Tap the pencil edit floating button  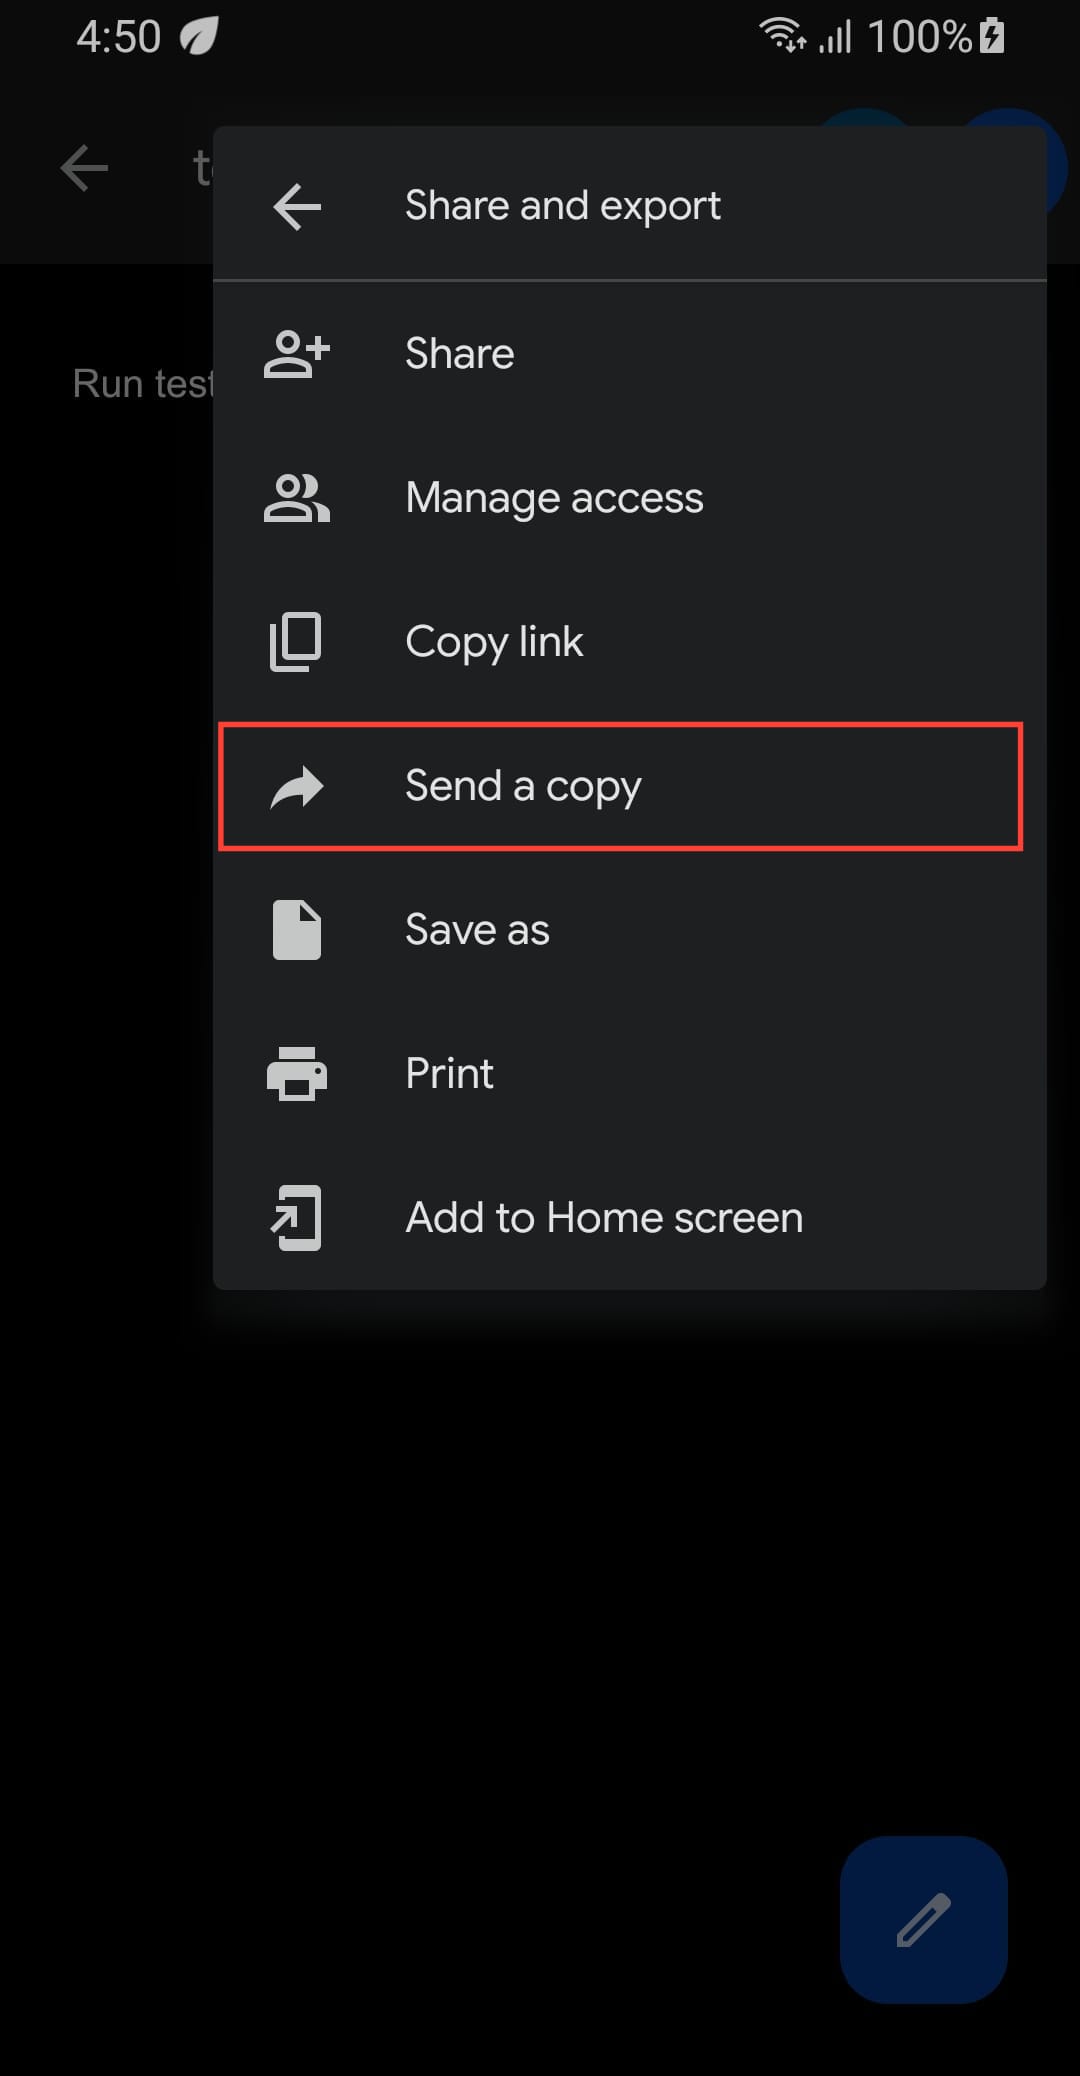(923, 1919)
